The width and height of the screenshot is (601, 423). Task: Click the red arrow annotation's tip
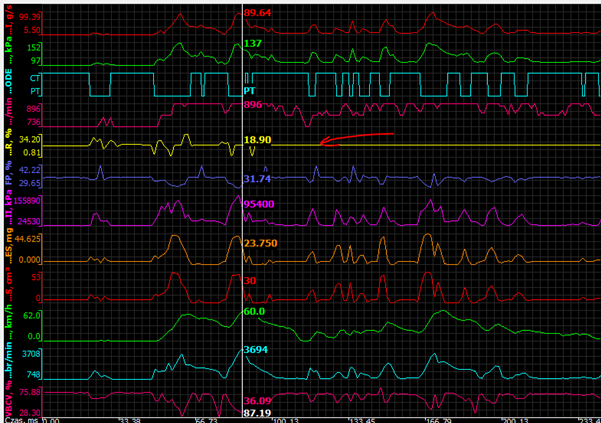320,143
